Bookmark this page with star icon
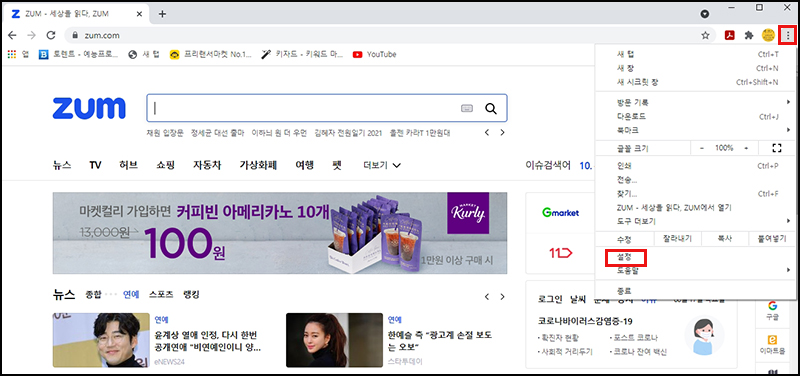The image size is (800, 376). pyautogui.click(x=705, y=35)
